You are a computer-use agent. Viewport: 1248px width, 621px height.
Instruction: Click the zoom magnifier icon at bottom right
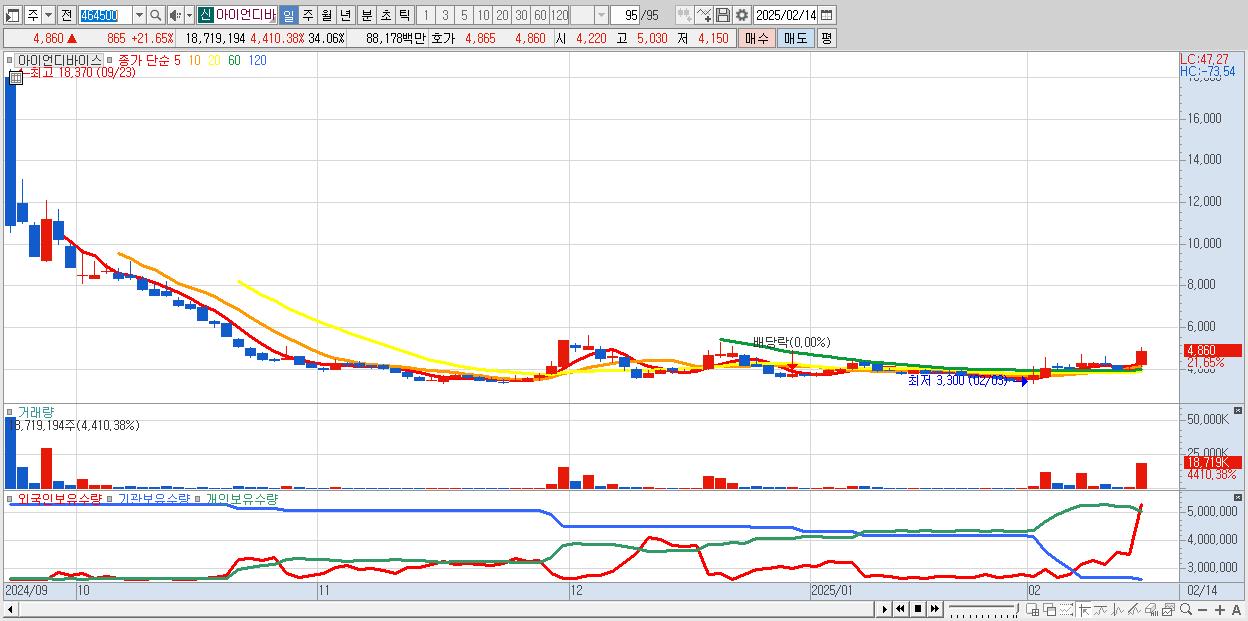point(1185,609)
